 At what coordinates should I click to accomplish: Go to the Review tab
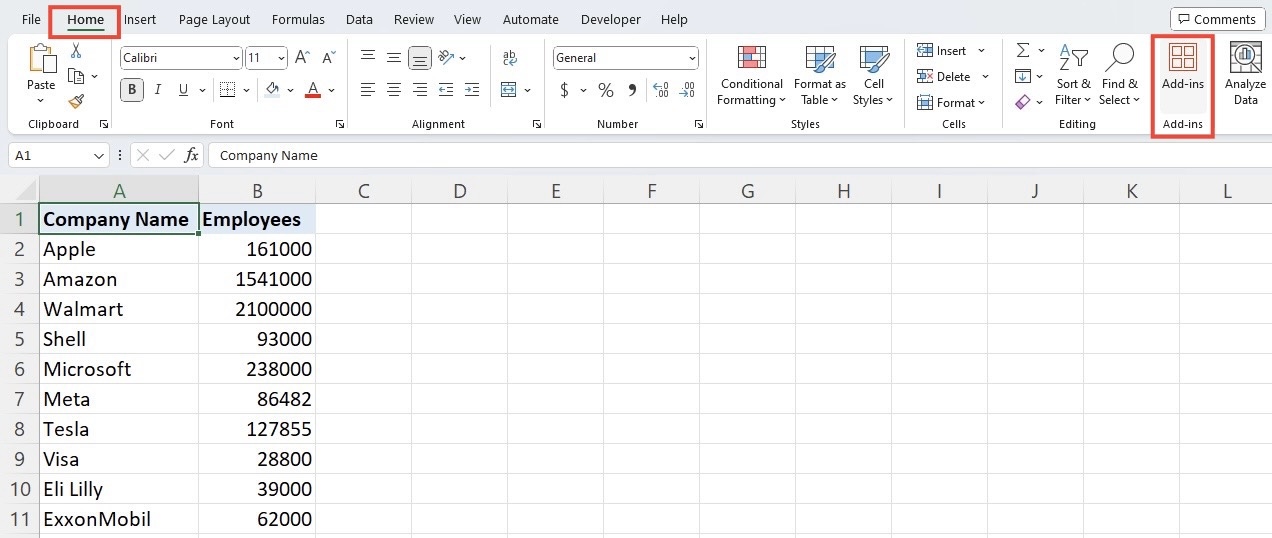point(414,19)
